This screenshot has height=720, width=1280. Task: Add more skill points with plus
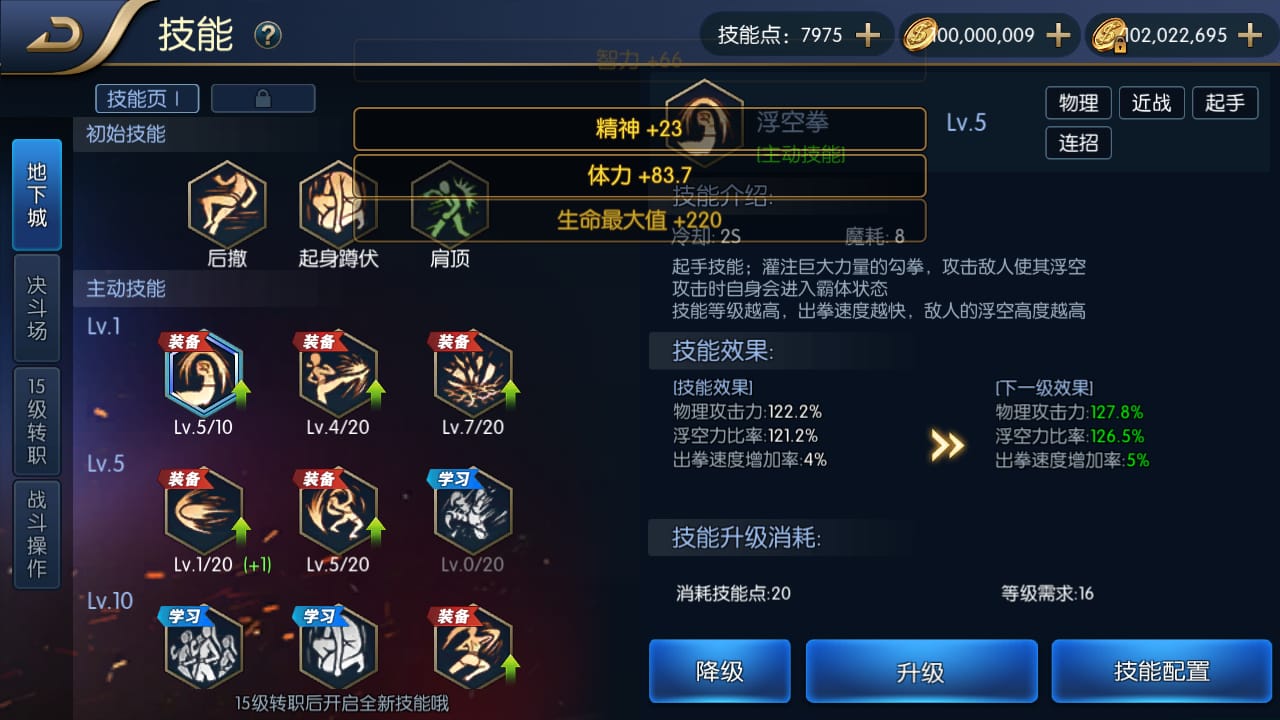coord(867,36)
